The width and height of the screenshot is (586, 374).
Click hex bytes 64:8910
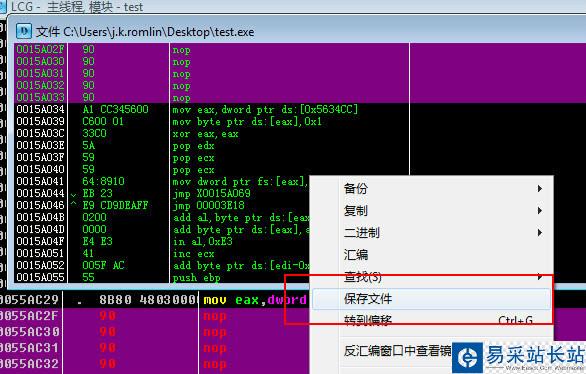(104, 181)
